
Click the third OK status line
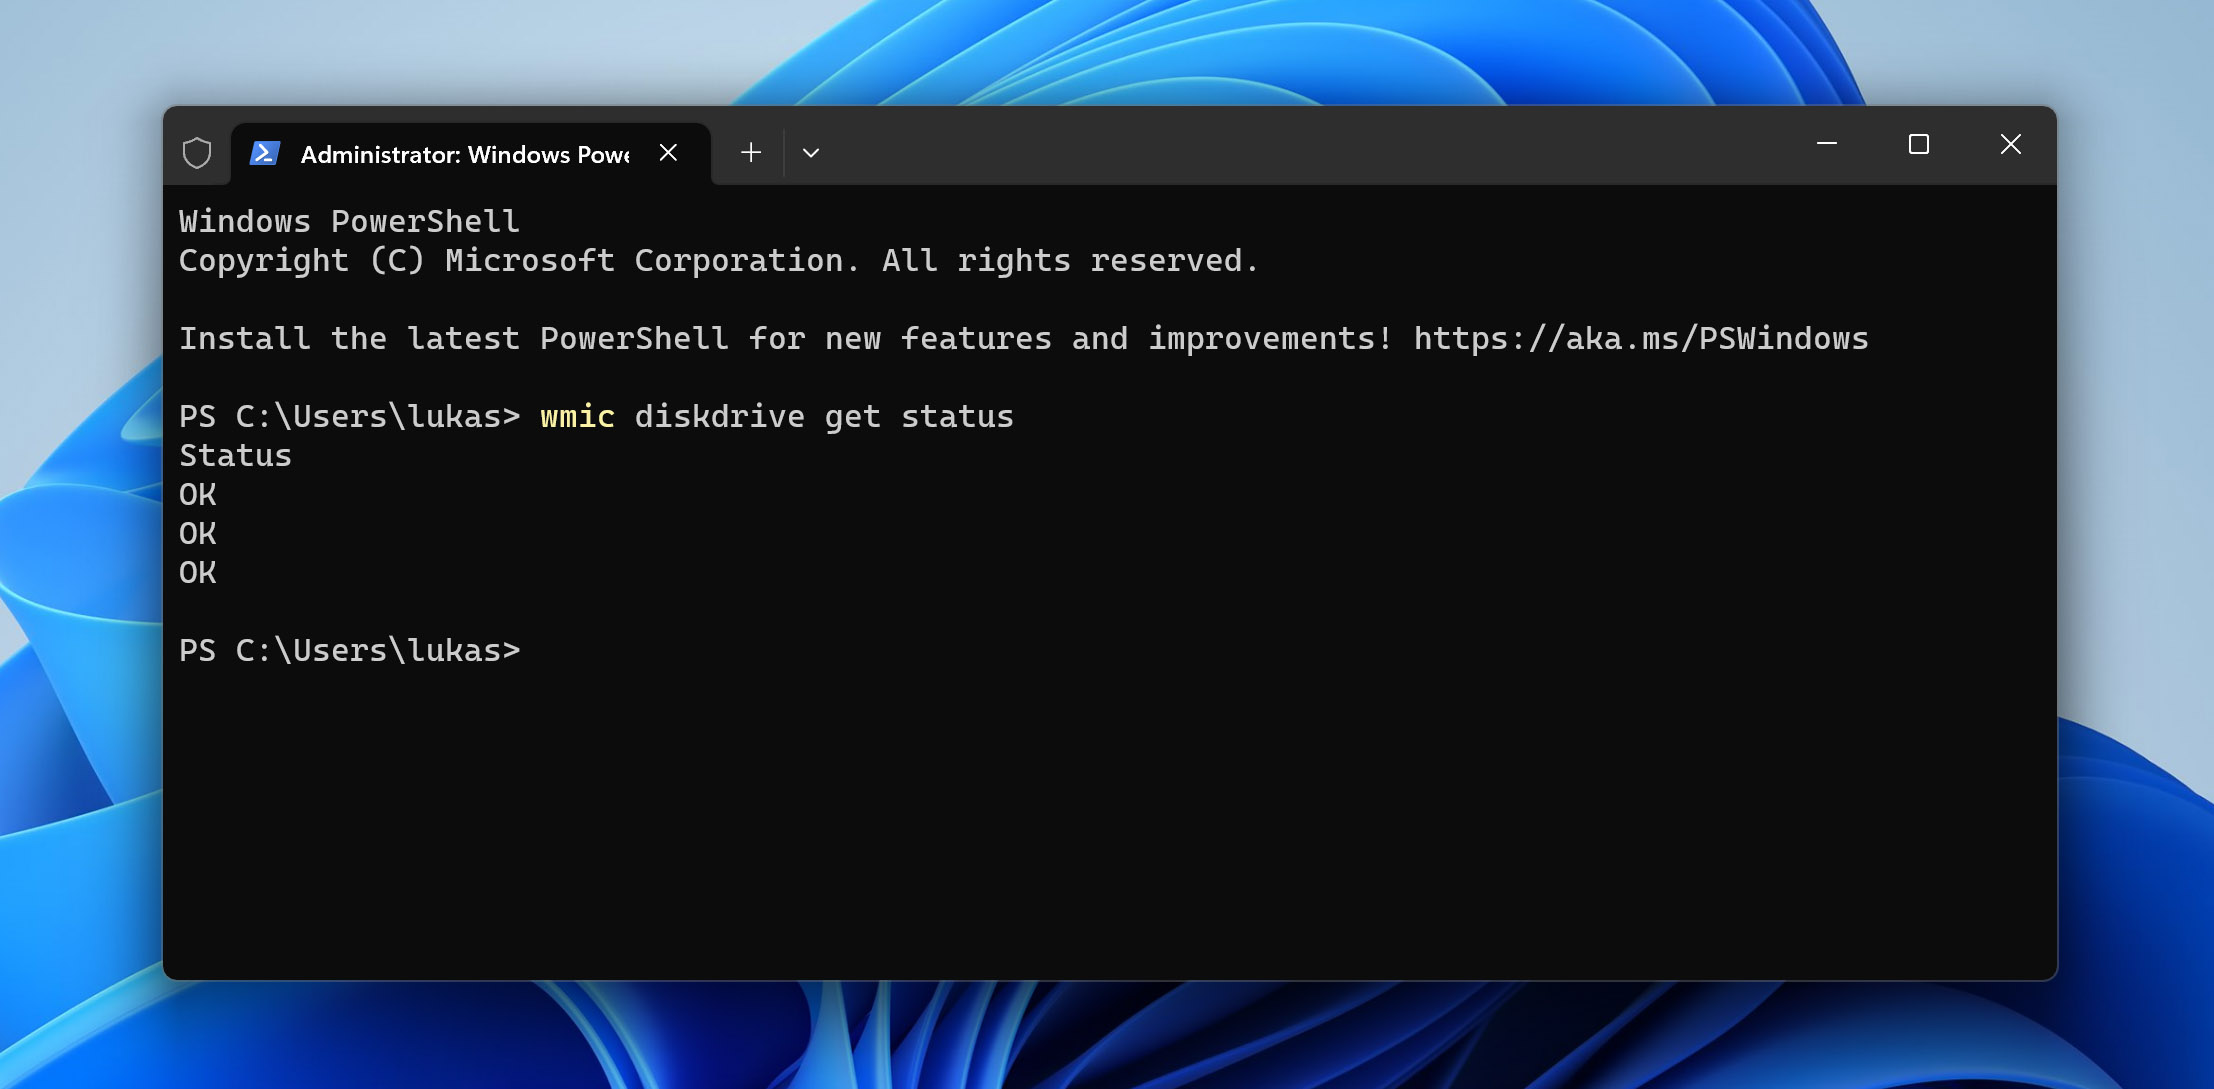[197, 573]
